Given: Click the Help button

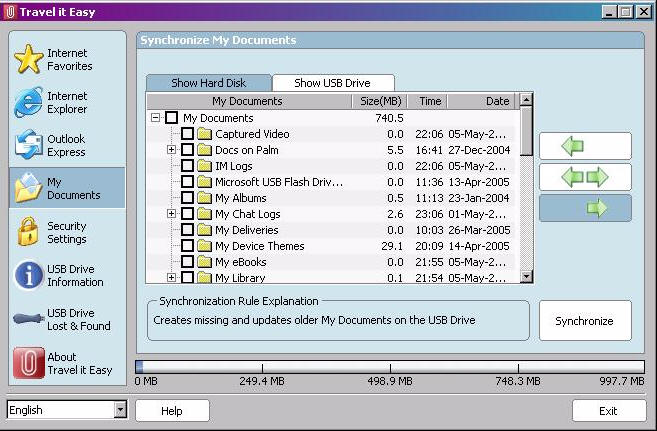Looking at the screenshot, I should (x=172, y=410).
